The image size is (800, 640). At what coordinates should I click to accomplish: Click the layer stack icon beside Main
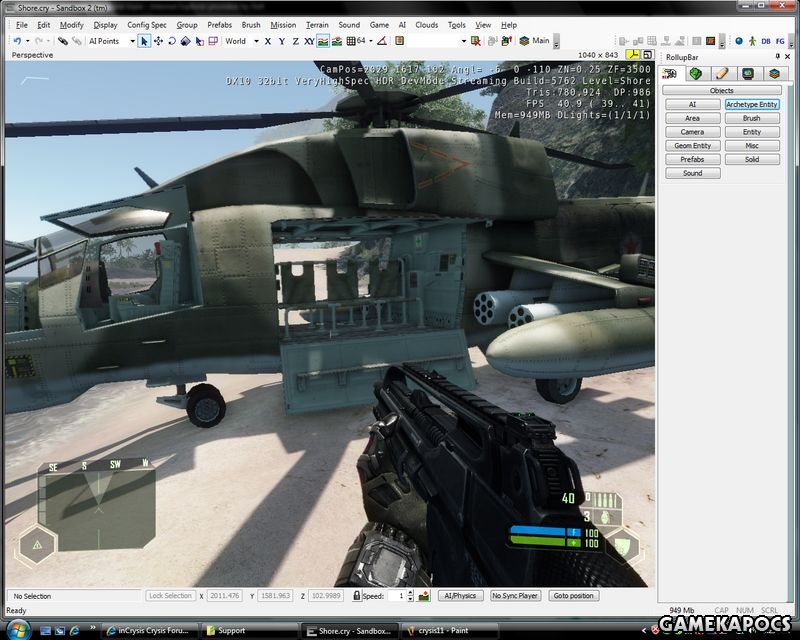pyautogui.click(x=524, y=41)
